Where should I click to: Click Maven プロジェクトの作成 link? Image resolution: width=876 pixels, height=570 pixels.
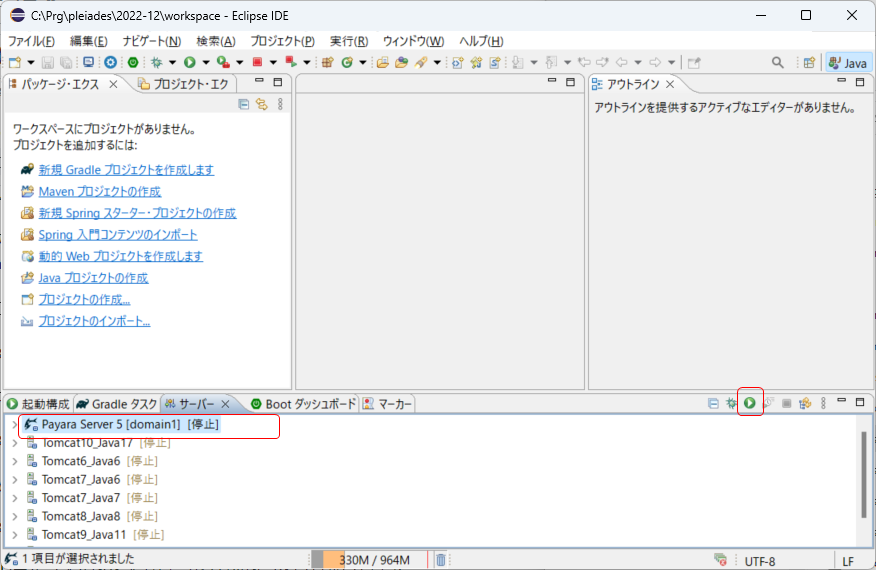coord(100,192)
